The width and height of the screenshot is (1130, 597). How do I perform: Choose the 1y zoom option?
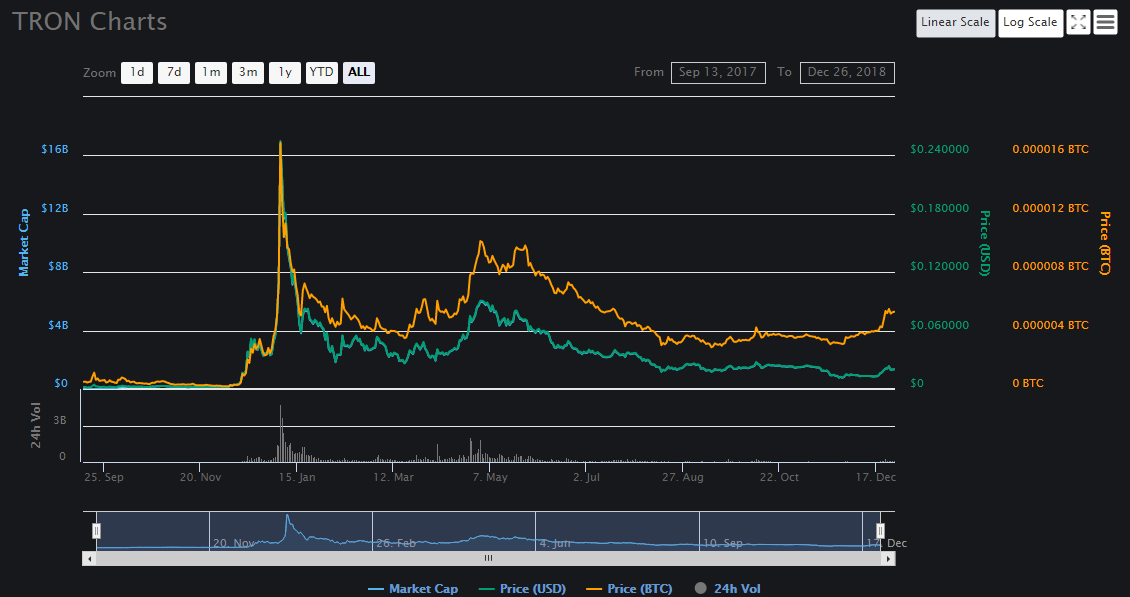285,72
